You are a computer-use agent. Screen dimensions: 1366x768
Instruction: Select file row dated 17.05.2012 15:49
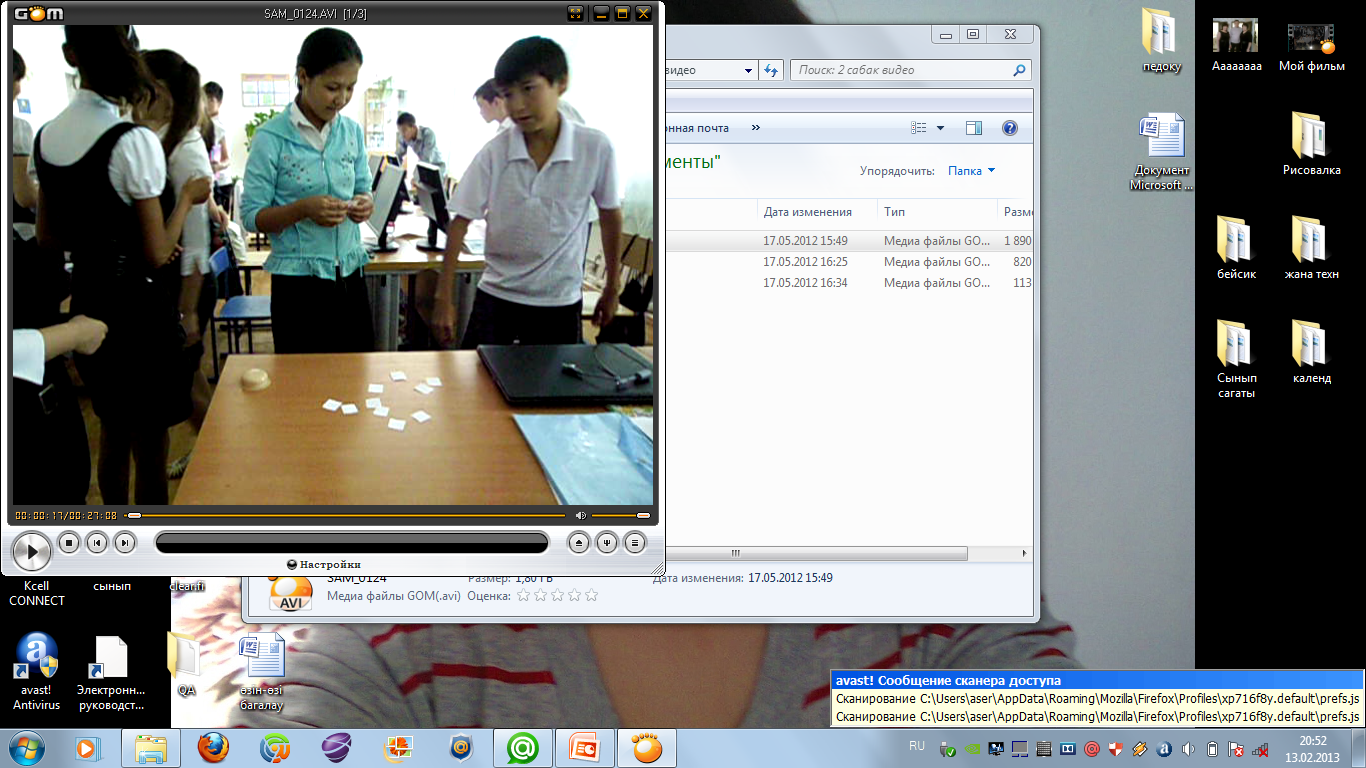click(848, 241)
